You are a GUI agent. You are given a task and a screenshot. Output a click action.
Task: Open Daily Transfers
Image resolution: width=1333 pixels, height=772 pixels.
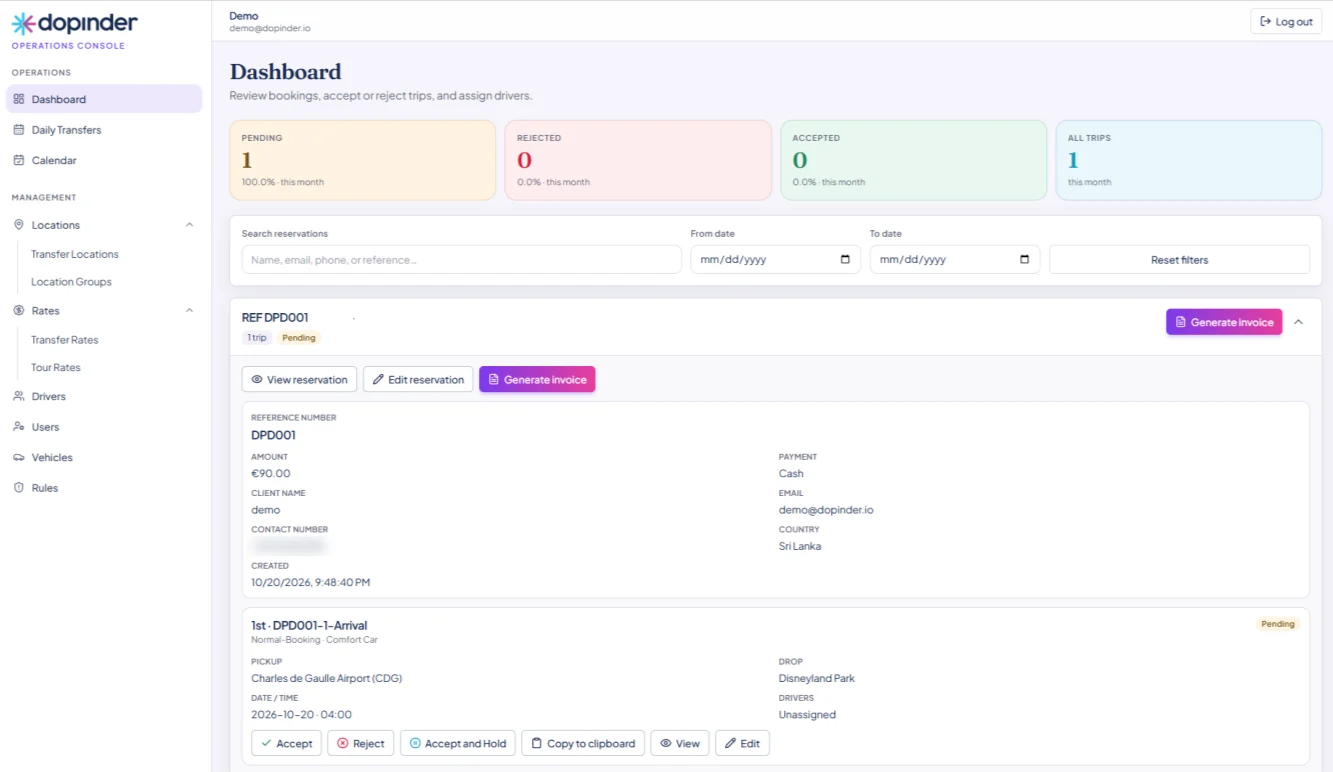(x=104, y=130)
